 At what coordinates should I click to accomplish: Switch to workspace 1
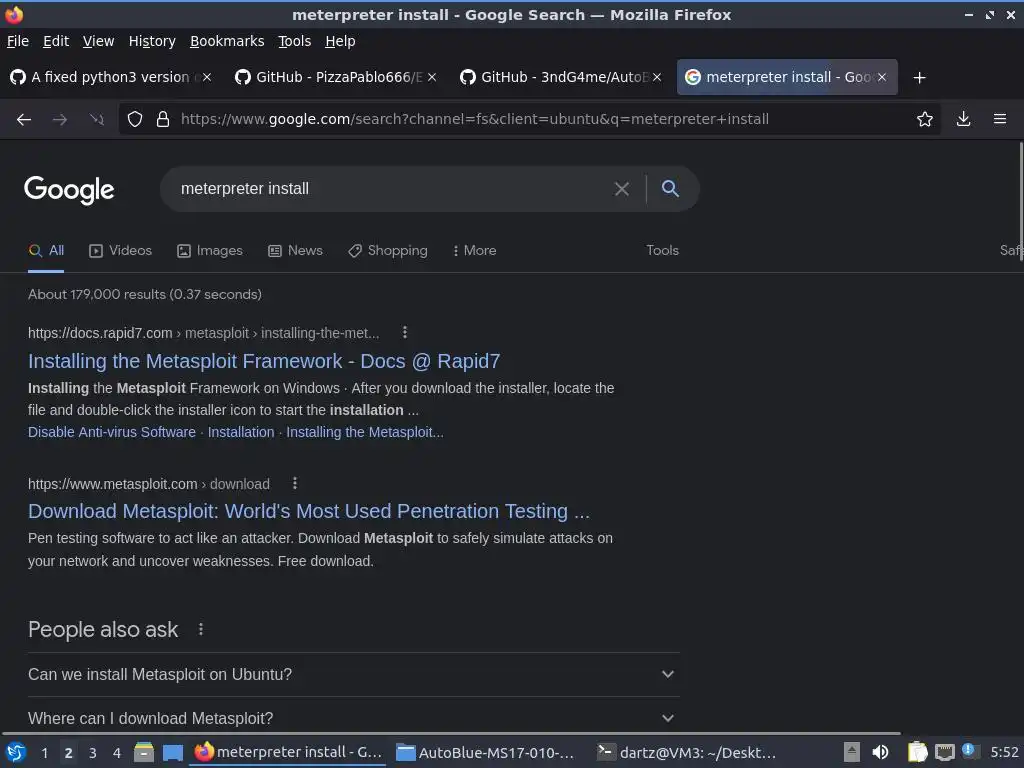coord(44,753)
